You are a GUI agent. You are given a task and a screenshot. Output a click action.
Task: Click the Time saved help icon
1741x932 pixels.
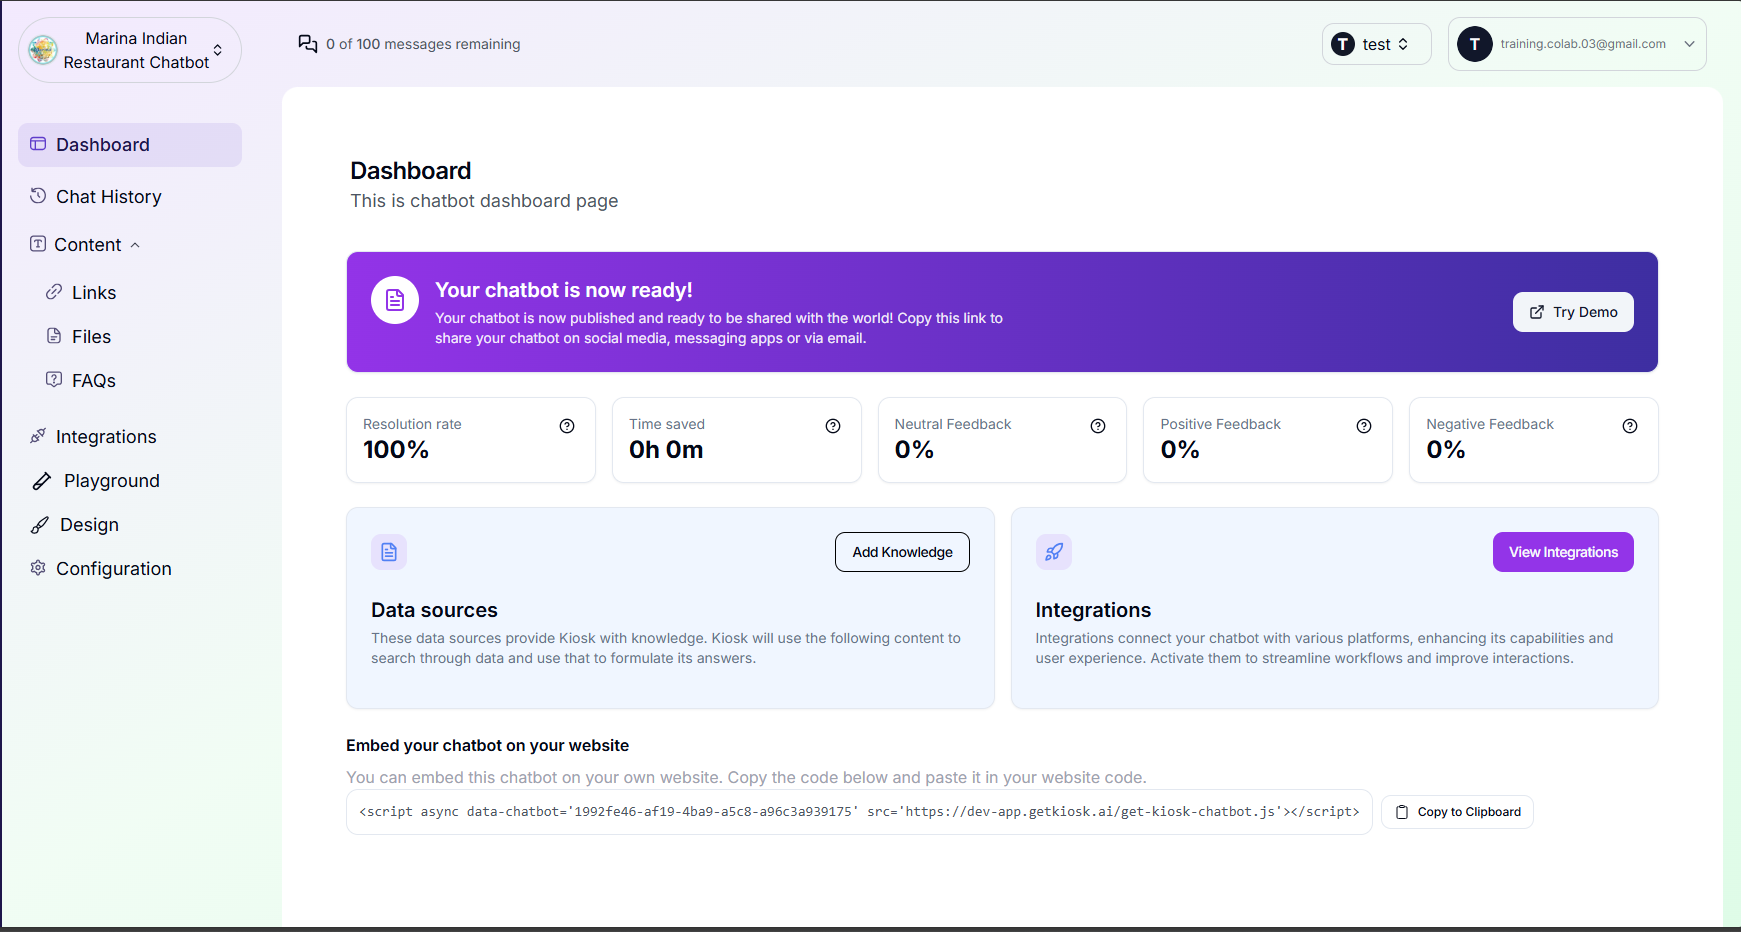(x=833, y=426)
